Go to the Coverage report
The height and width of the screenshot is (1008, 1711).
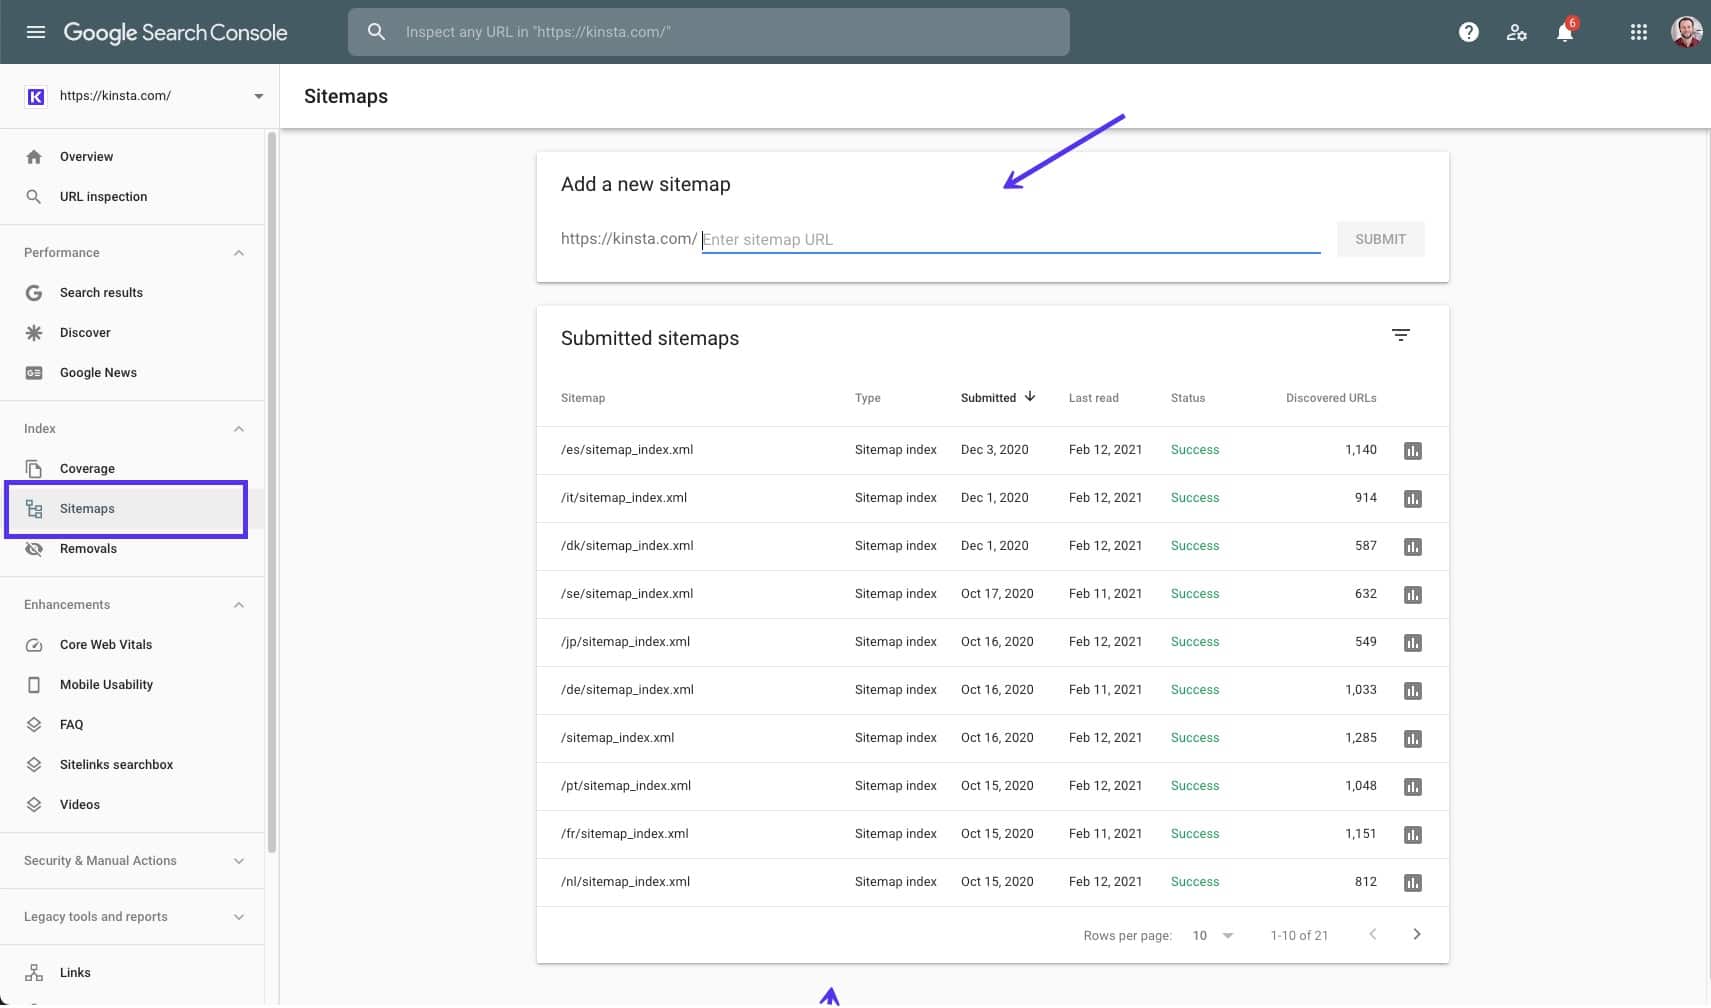87,469
